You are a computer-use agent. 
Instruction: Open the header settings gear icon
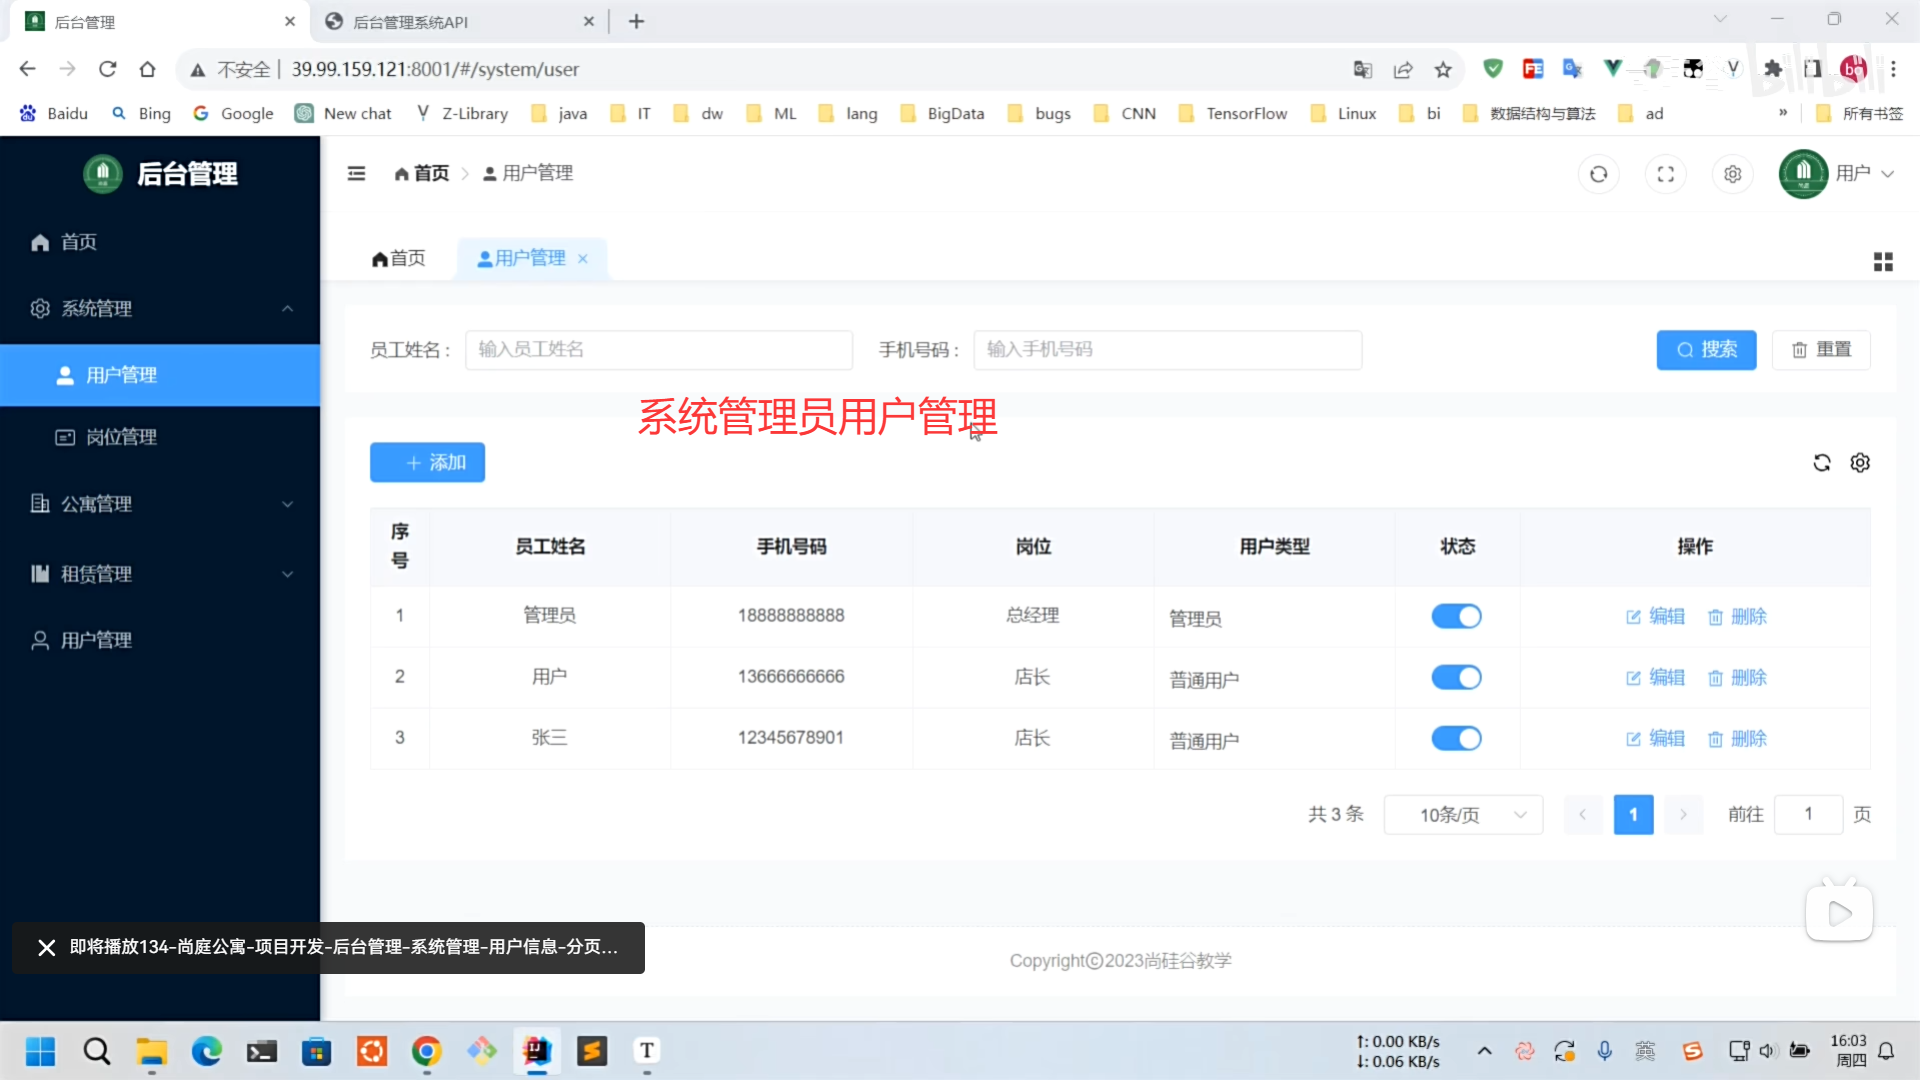[x=1732, y=174]
